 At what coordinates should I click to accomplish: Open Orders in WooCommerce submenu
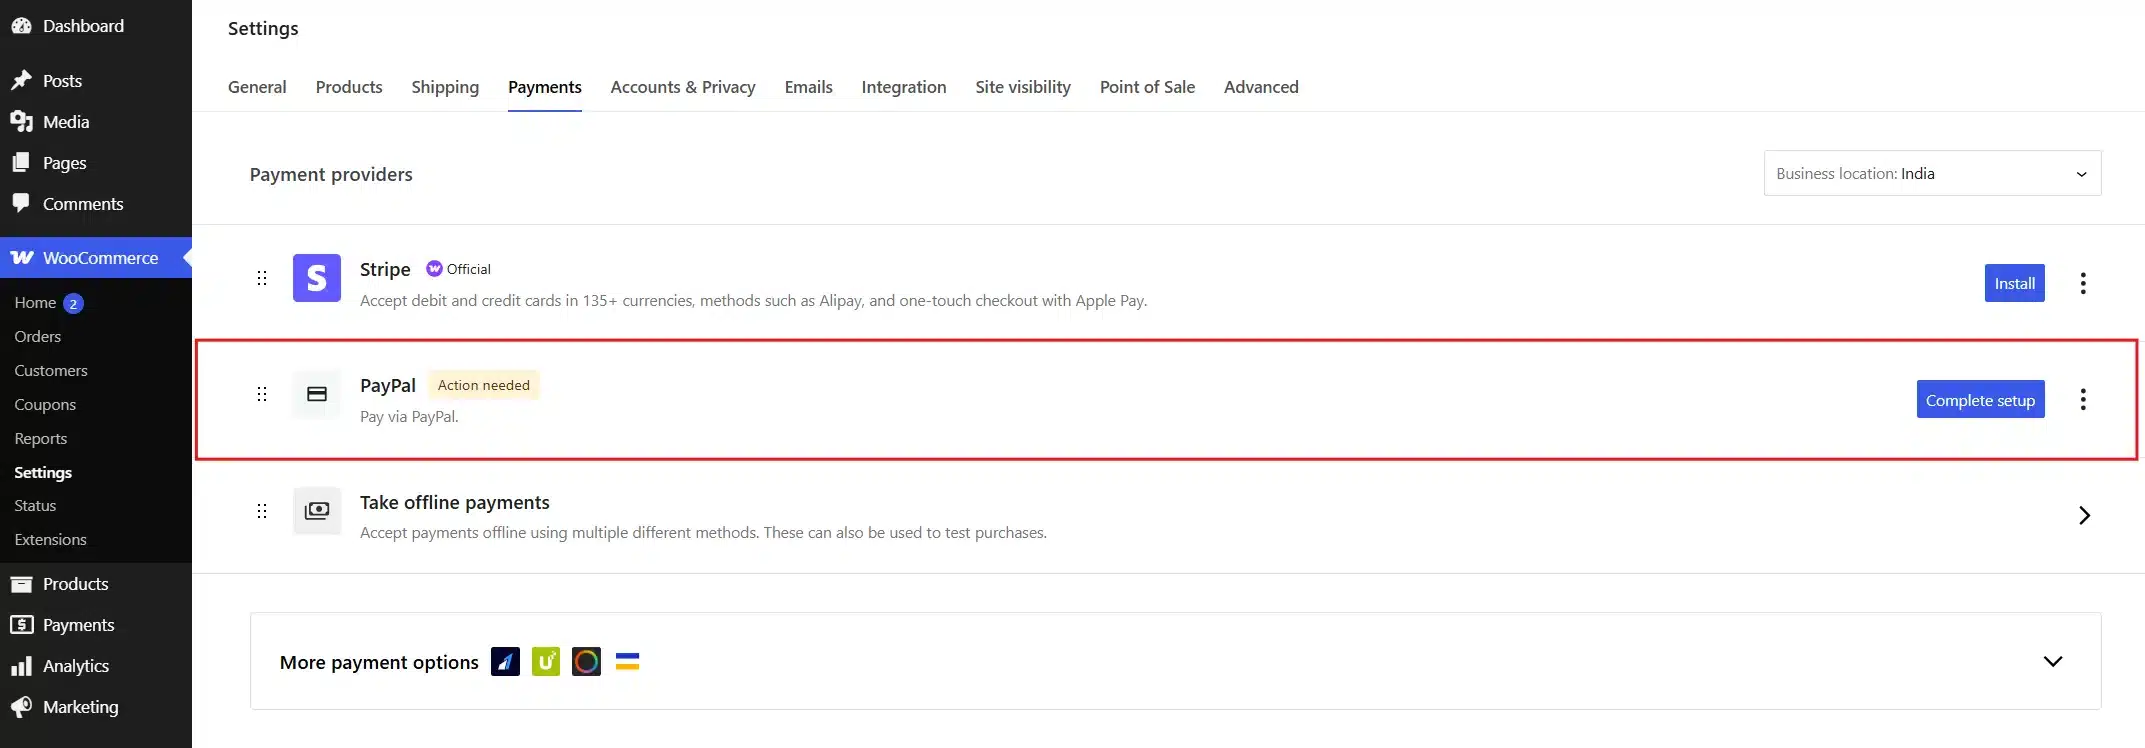point(38,337)
